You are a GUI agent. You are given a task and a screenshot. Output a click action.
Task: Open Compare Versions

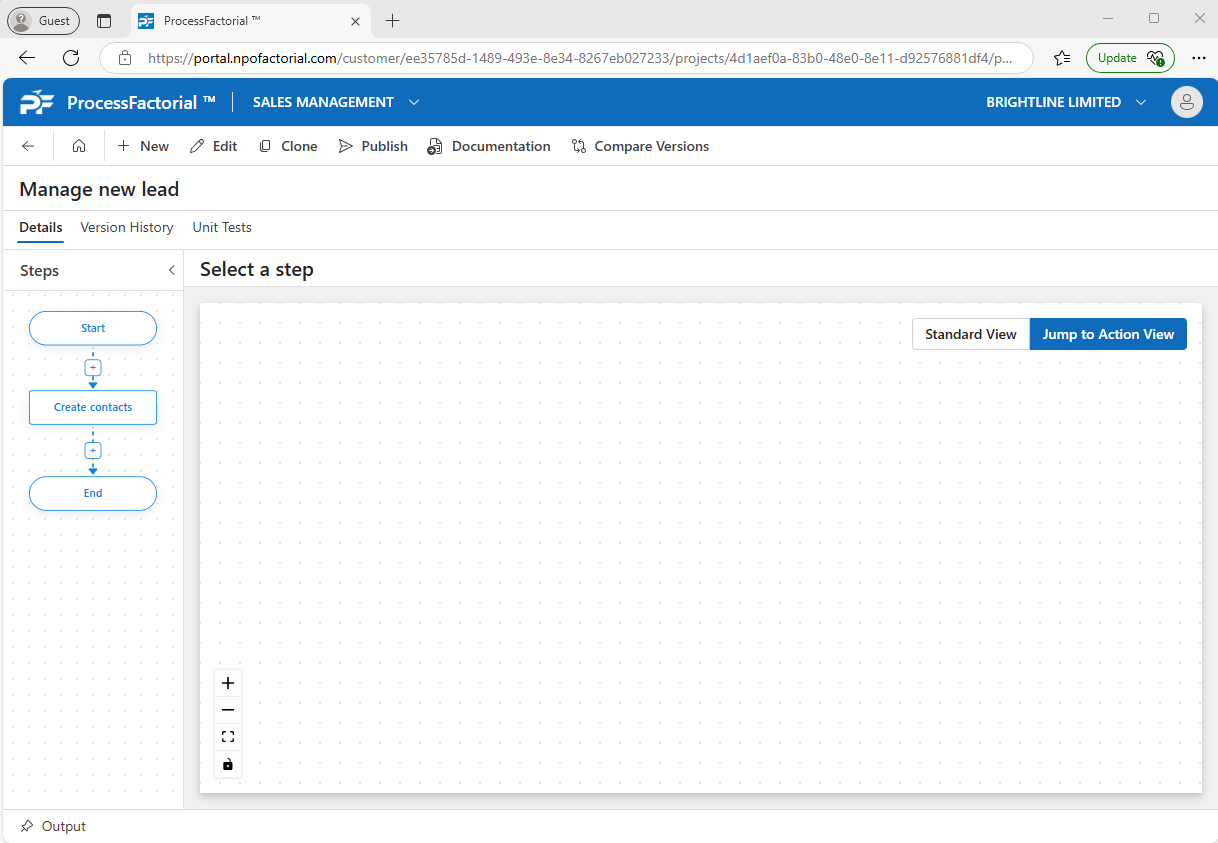pos(640,146)
